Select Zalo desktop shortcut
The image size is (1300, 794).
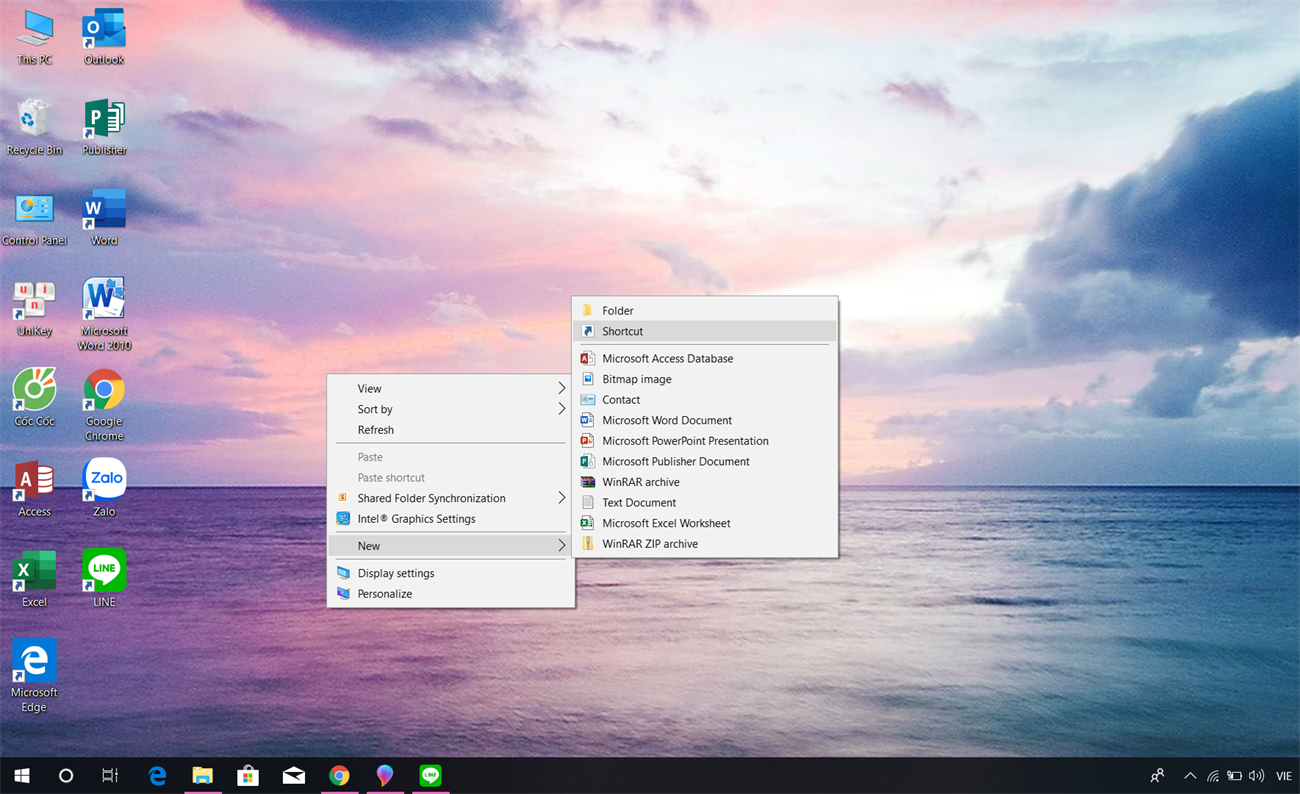tap(104, 488)
